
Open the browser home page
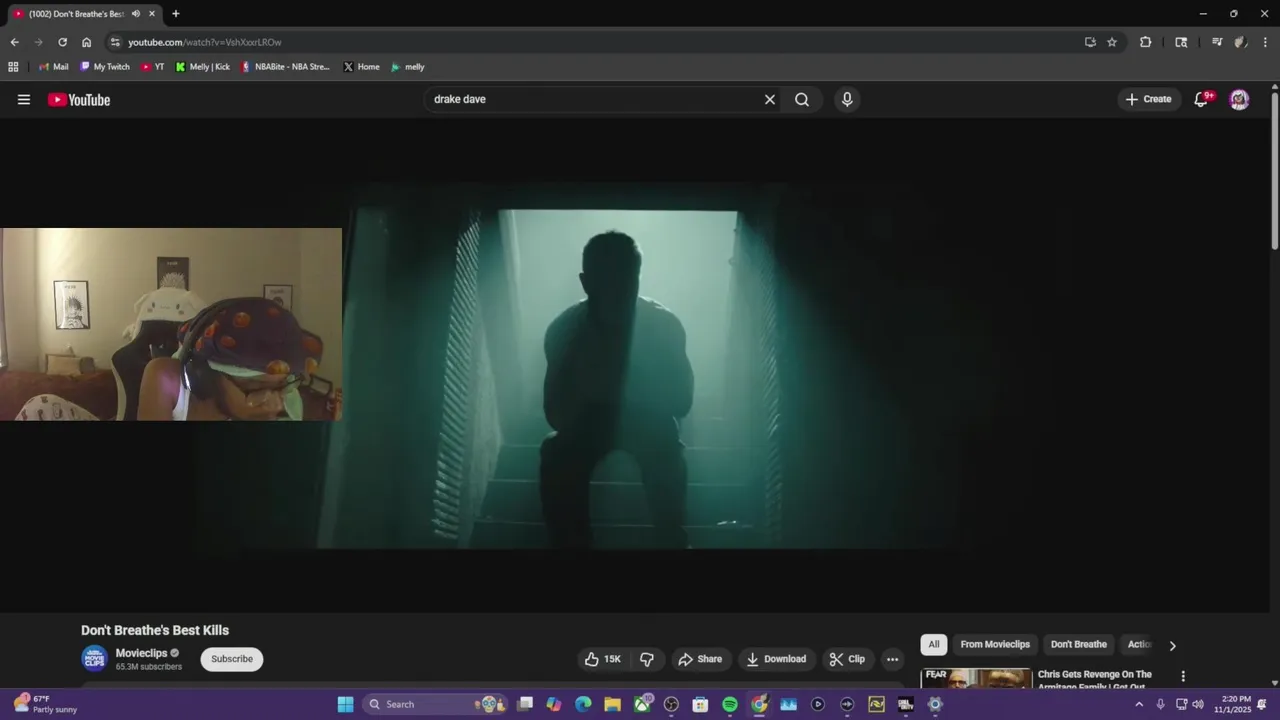pyautogui.click(x=86, y=42)
